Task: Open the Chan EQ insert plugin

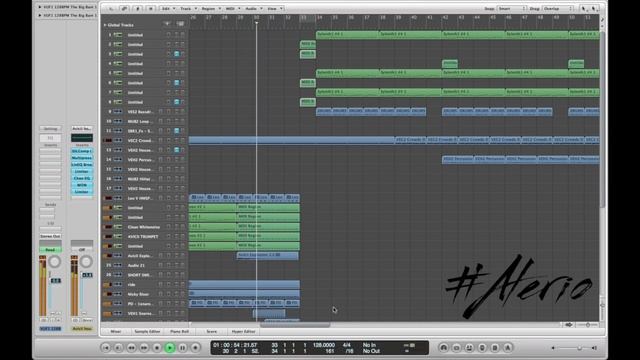Action: [x=82, y=178]
